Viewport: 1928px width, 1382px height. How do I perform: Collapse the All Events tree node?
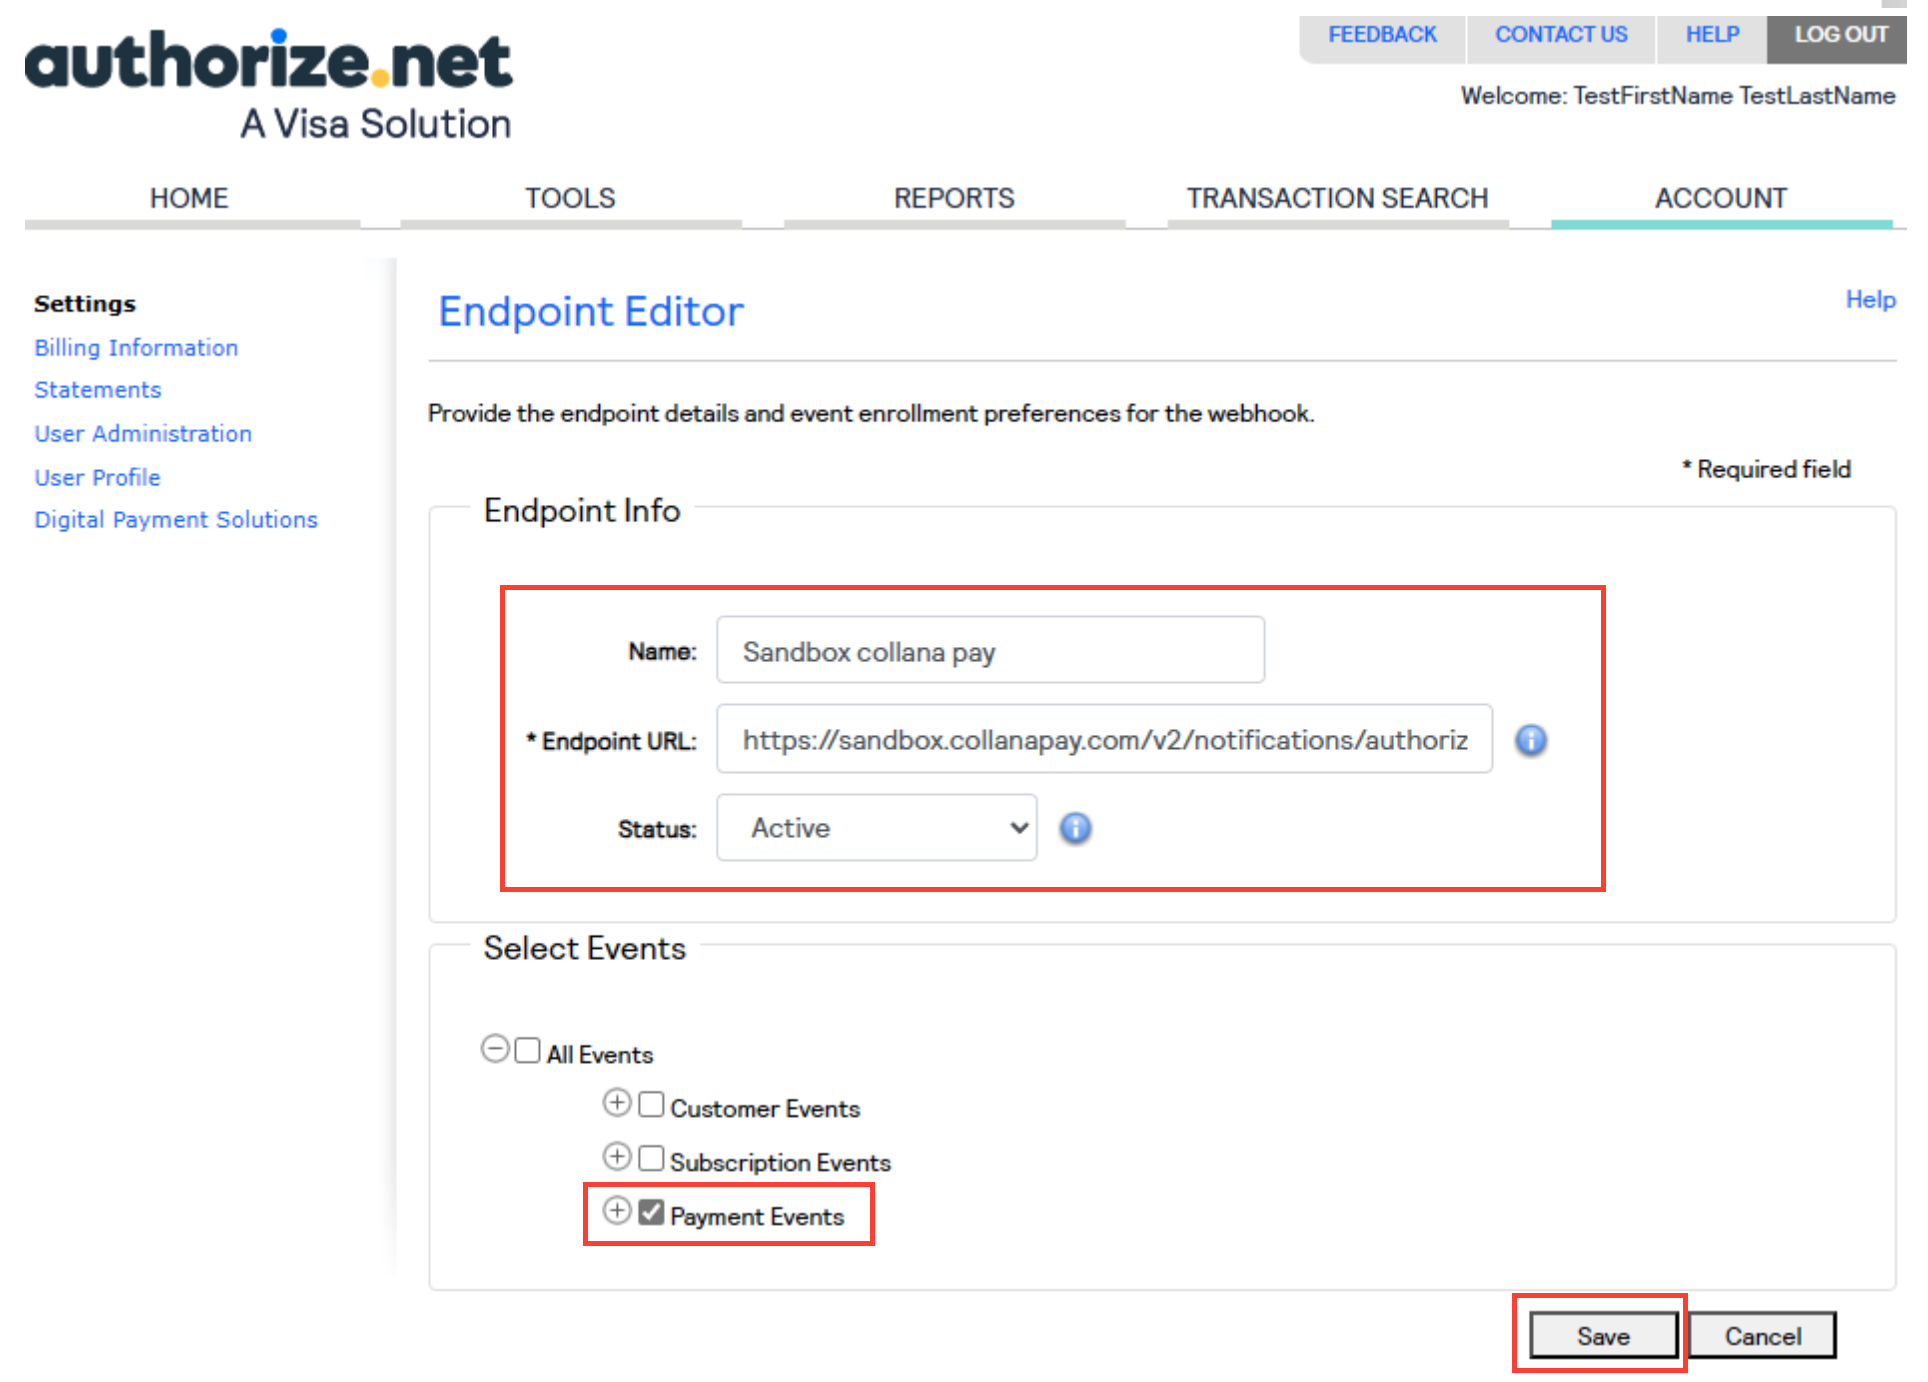495,1049
